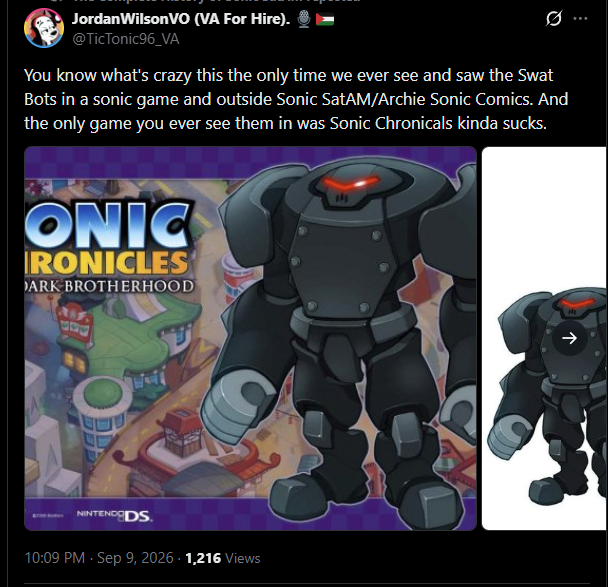Open the second Swat Bot image on white background
Viewport: 608px width, 587px height.
(544, 338)
